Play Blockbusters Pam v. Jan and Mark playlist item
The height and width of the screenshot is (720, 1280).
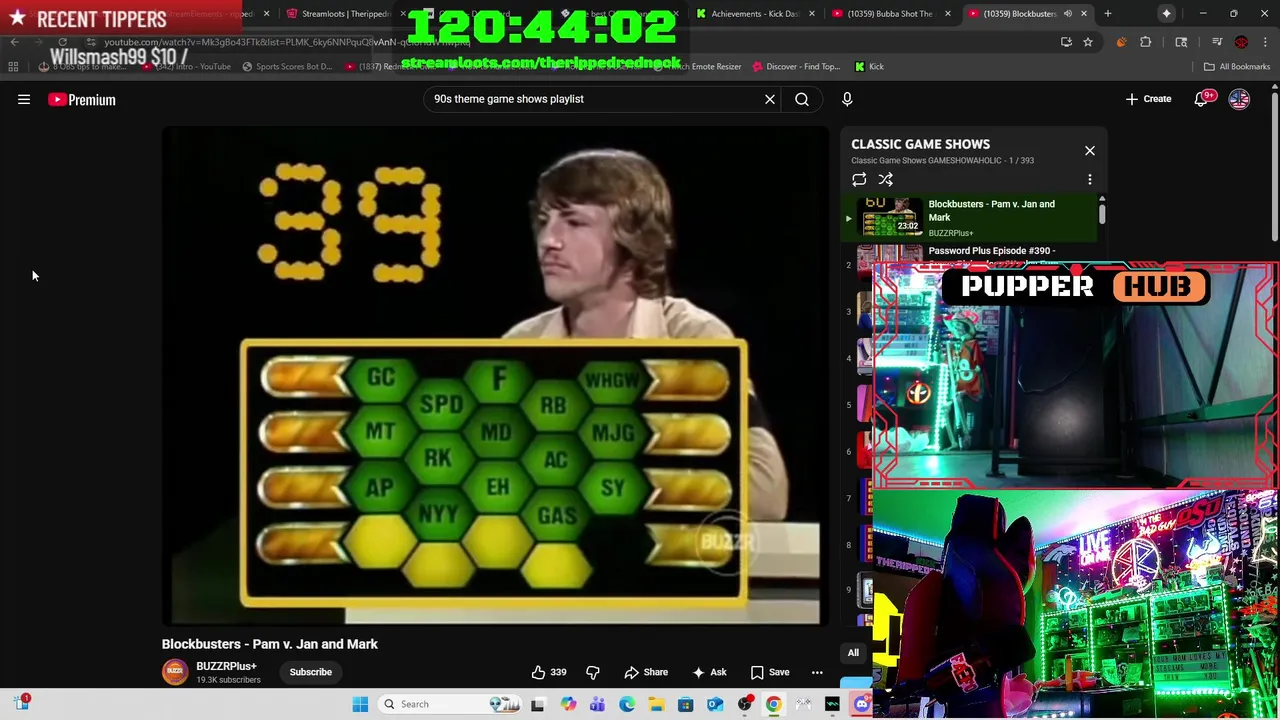[x=970, y=217]
